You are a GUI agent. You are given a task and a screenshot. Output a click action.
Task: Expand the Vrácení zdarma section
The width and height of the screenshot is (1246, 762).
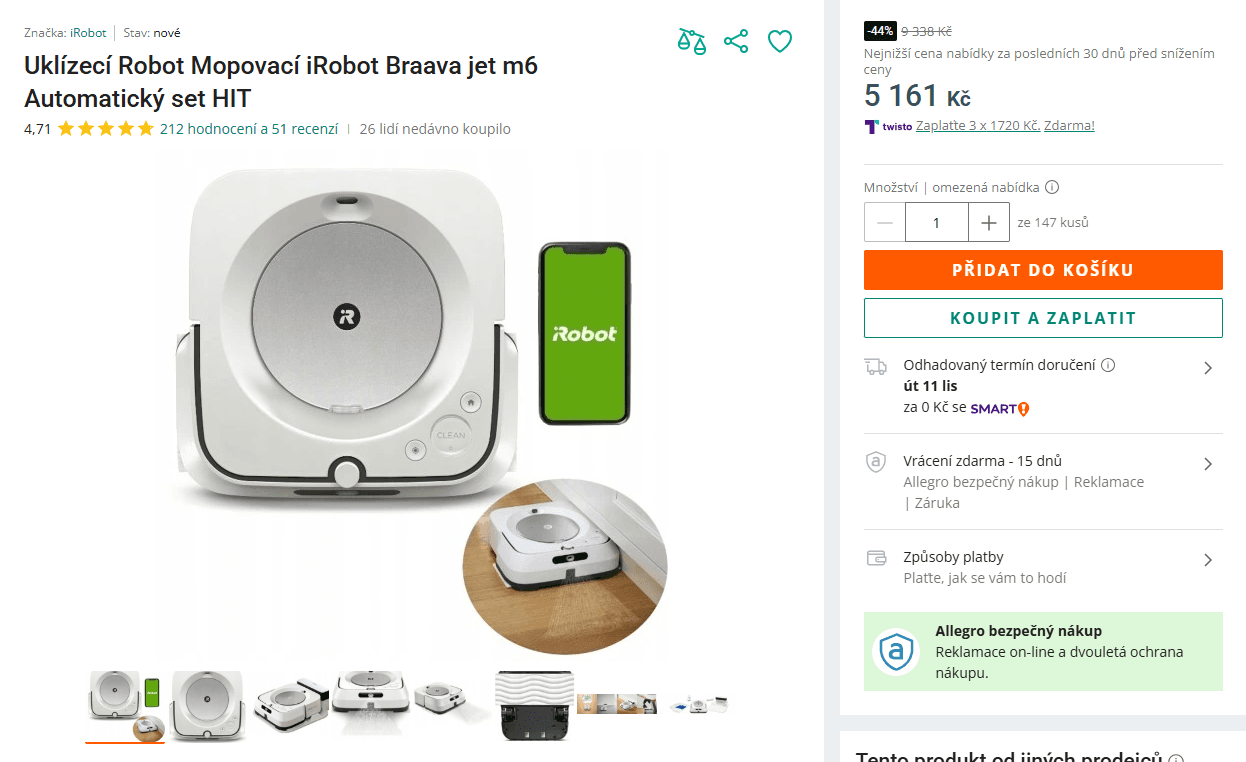point(1209,462)
